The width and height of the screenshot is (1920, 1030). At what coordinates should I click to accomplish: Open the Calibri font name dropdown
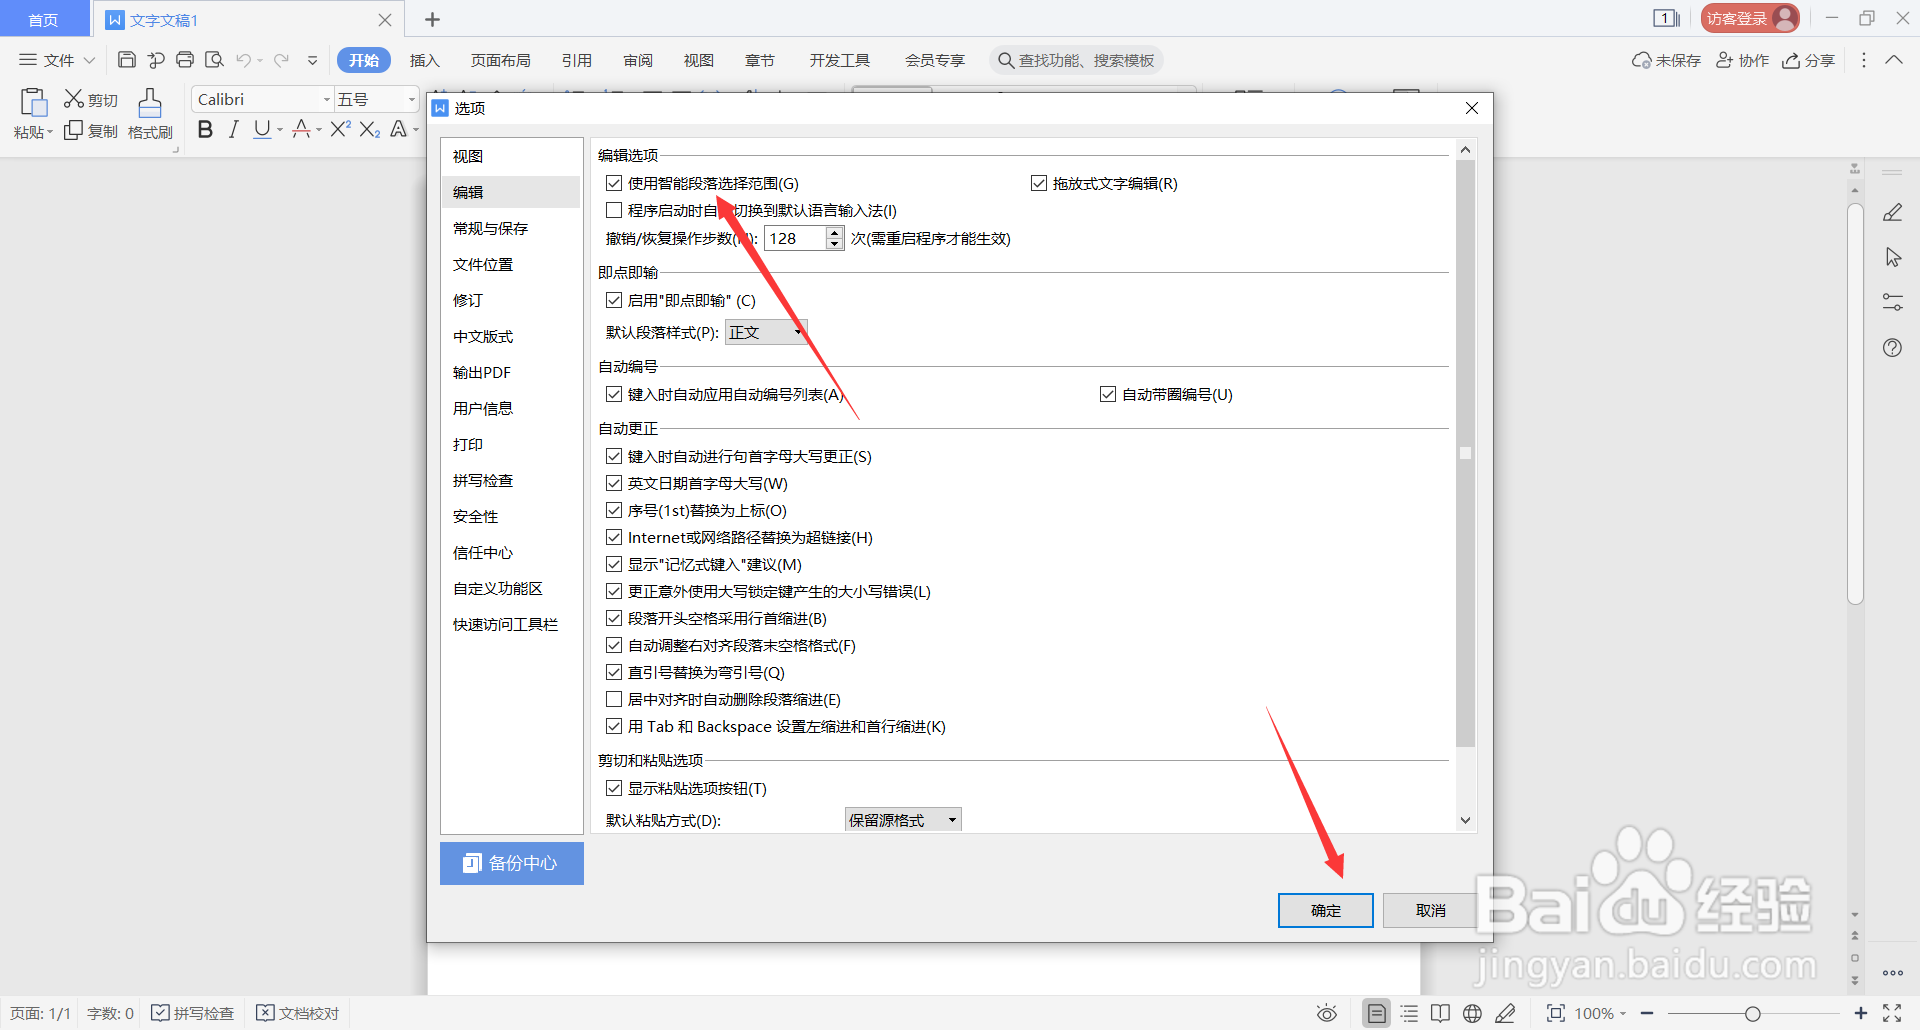tap(325, 98)
